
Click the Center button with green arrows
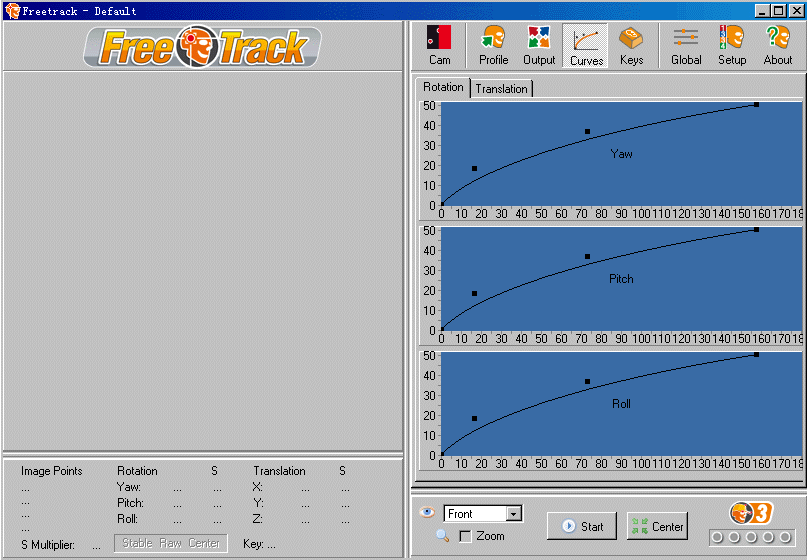click(657, 526)
